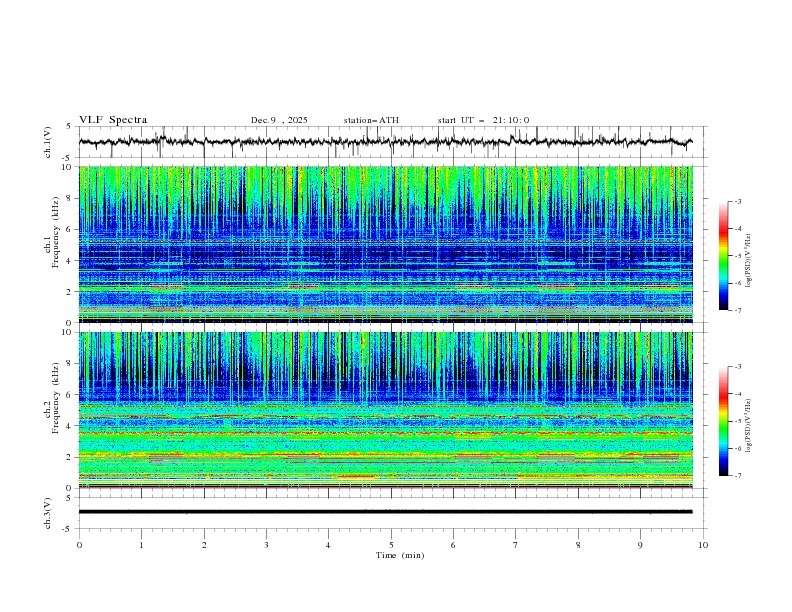This screenshot has width=792, height=612.
Task: Select the "start UT = 21:10:0" text
Action: click(483, 120)
